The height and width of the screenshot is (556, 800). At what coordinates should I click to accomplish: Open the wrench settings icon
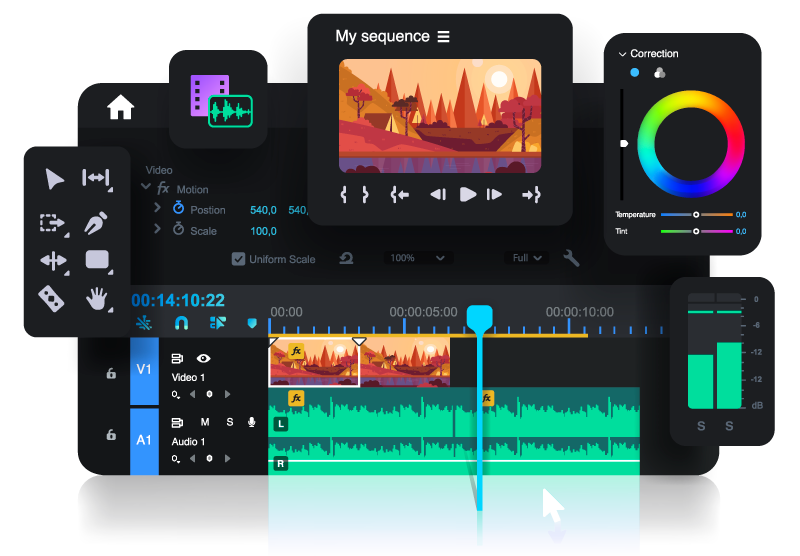tap(572, 258)
